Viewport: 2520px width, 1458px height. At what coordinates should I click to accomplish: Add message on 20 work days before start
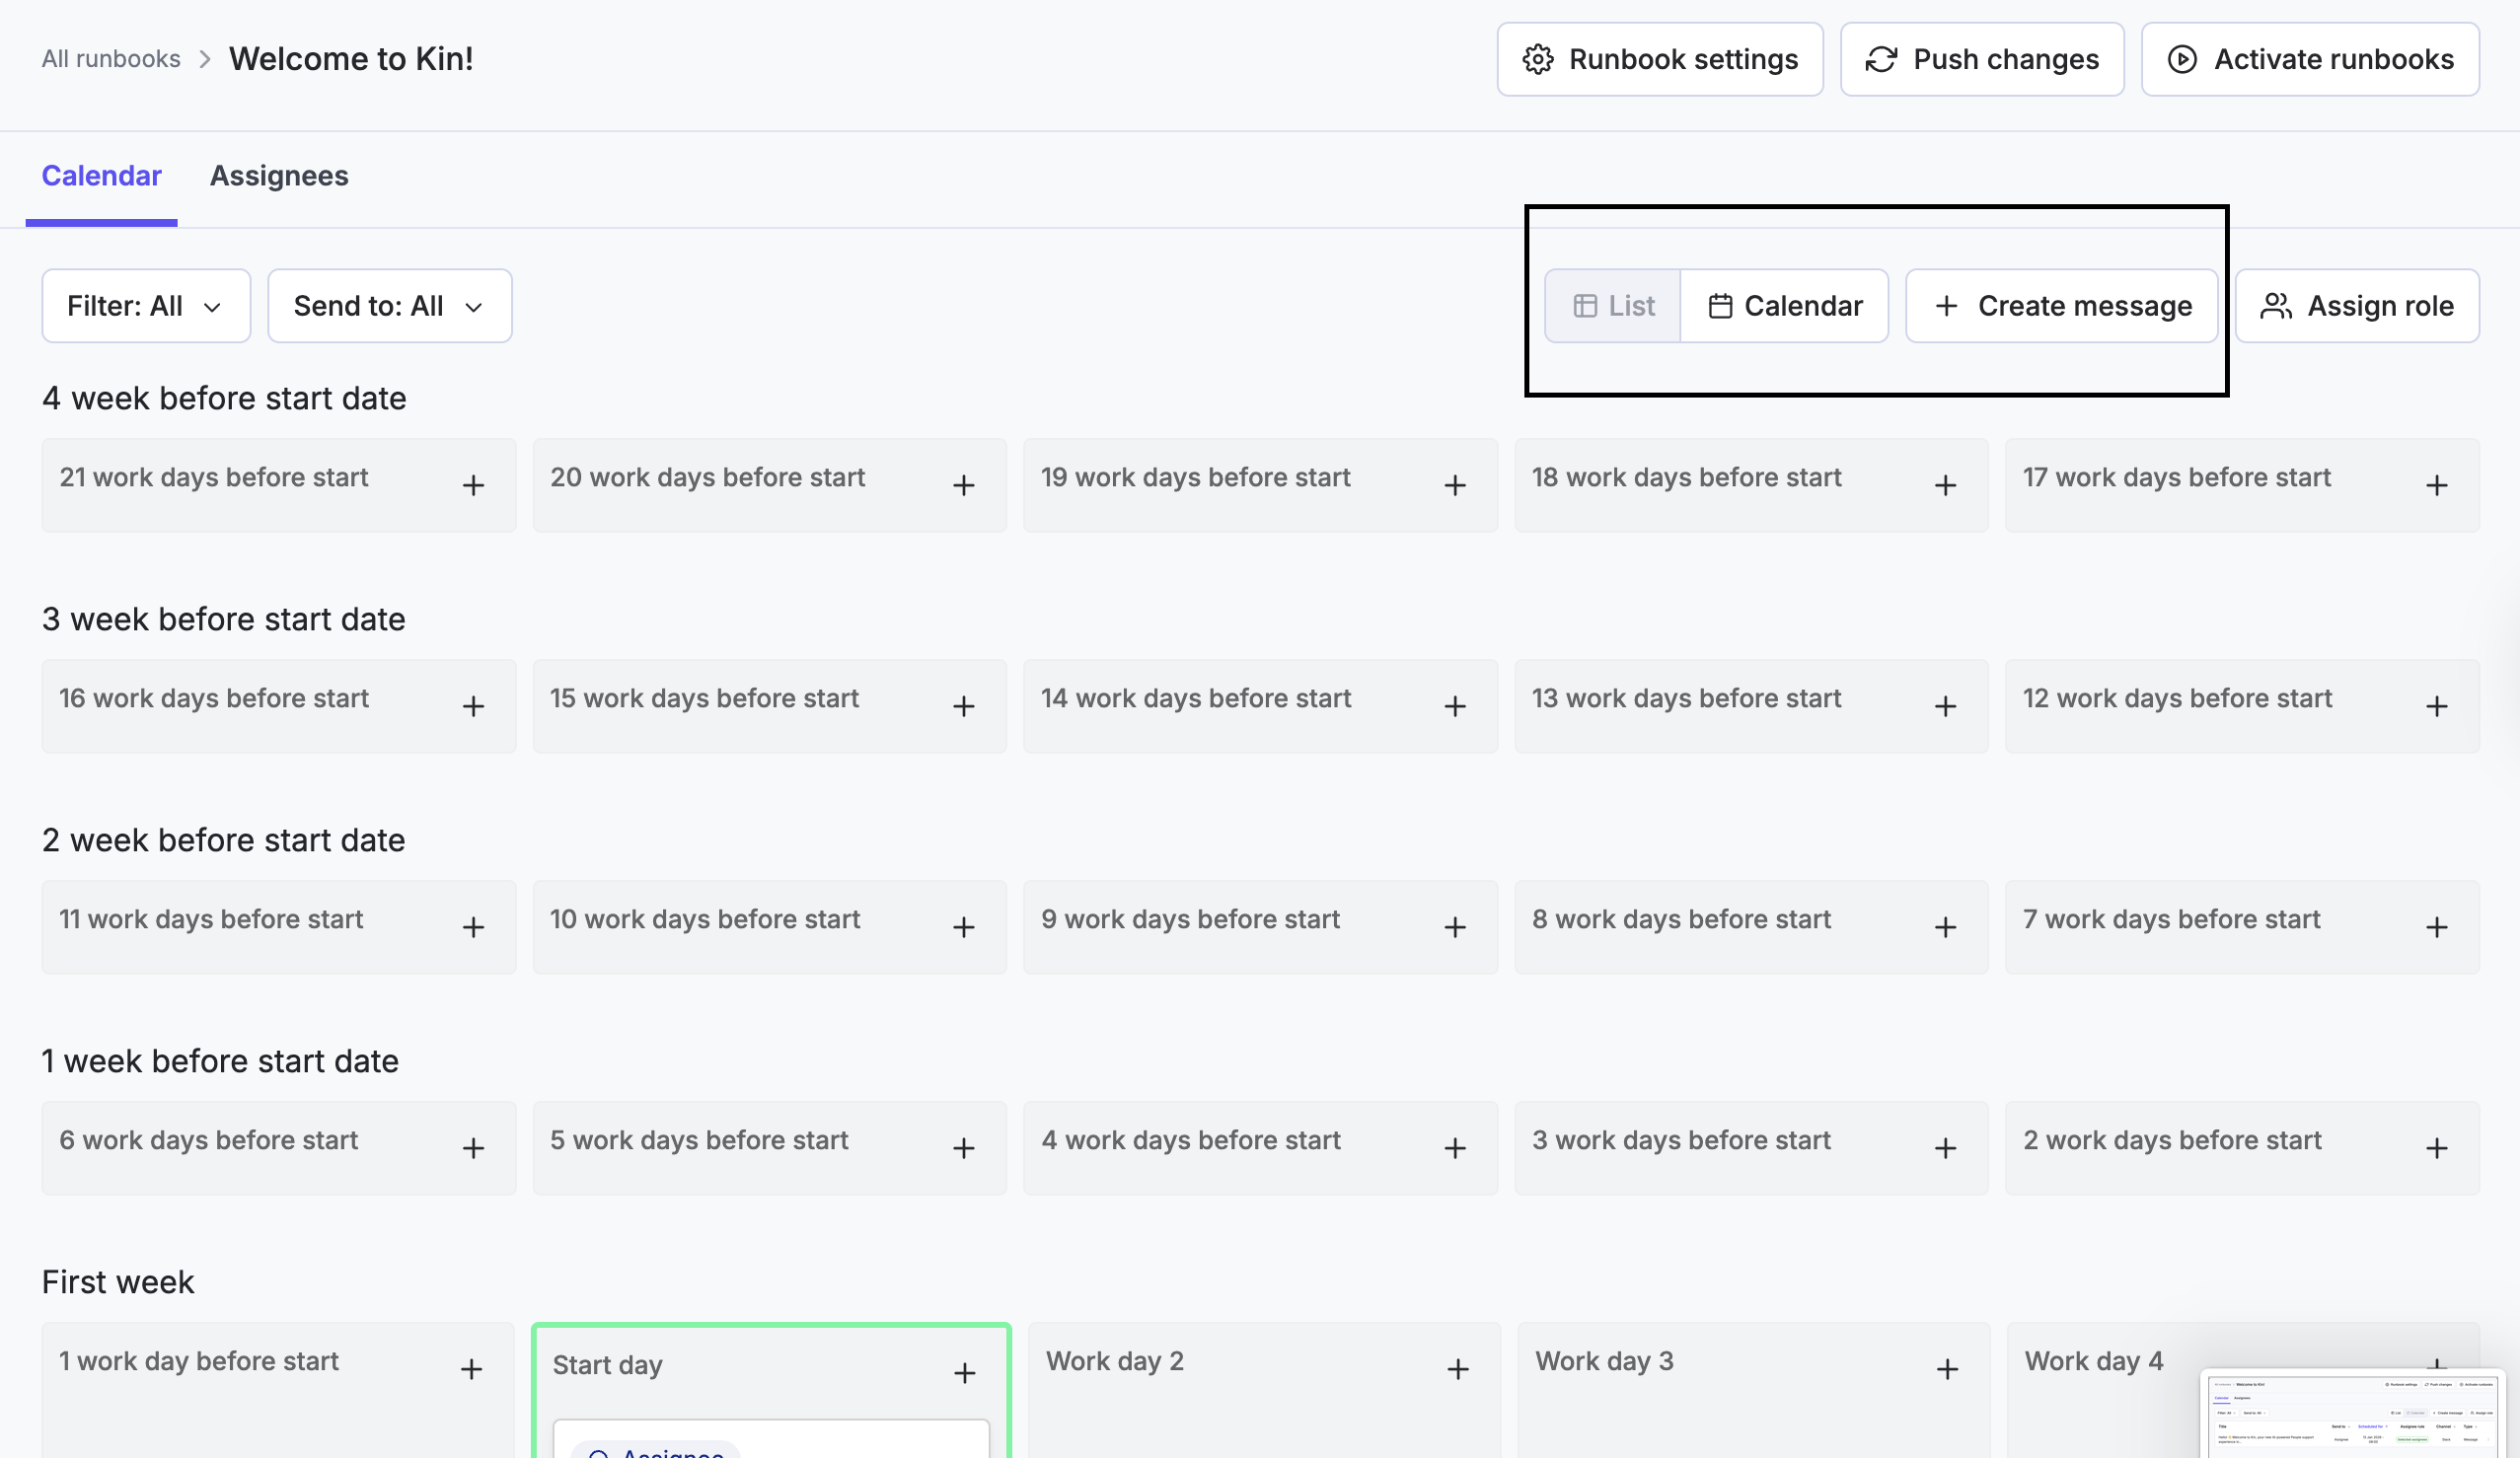[964, 486]
